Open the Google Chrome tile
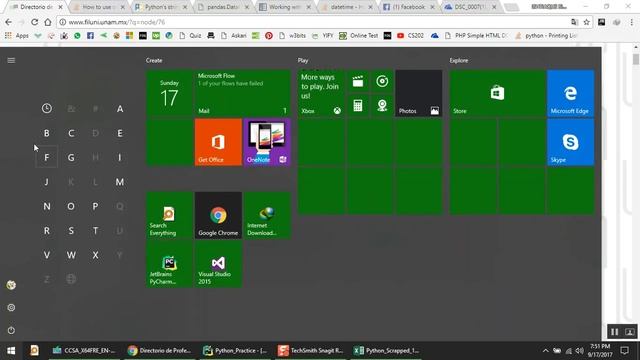This screenshot has height=360, width=640. [x=218, y=216]
